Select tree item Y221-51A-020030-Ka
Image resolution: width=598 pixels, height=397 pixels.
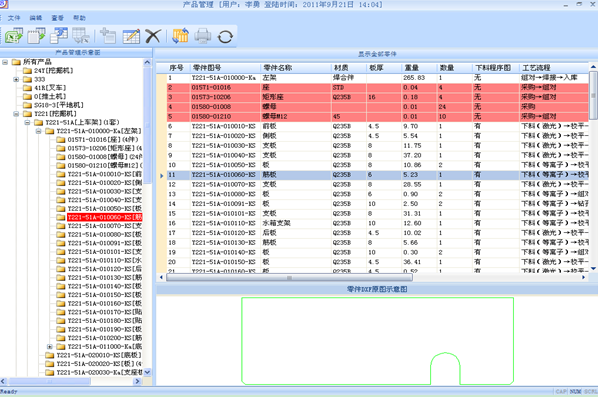pos(99,372)
